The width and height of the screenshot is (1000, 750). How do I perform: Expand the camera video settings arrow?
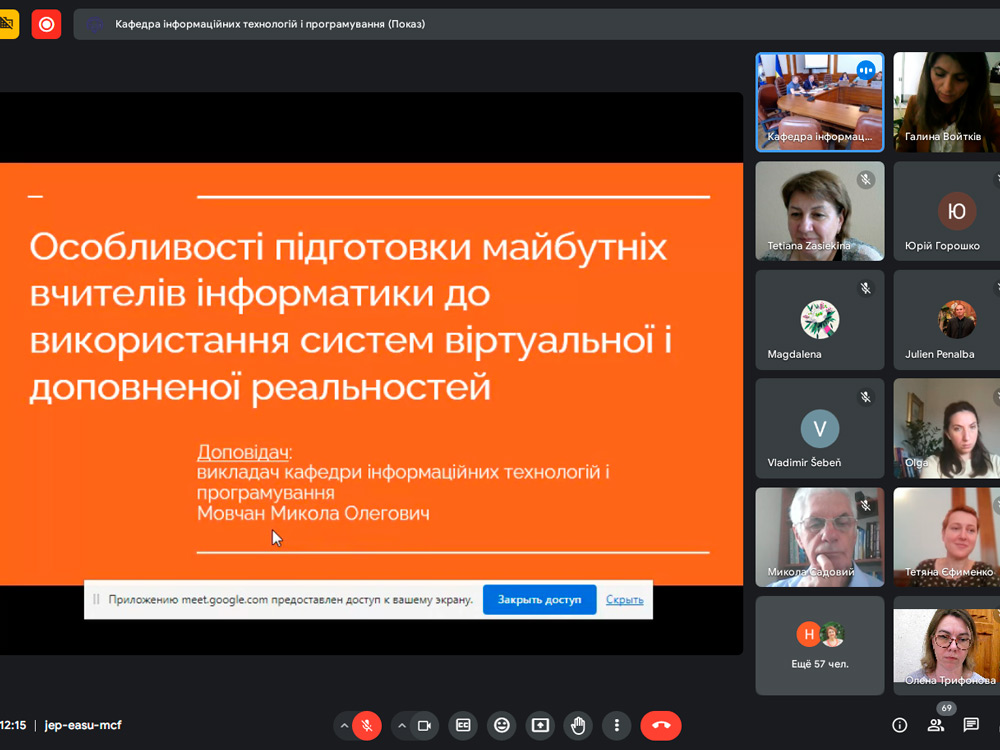click(401, 725)
